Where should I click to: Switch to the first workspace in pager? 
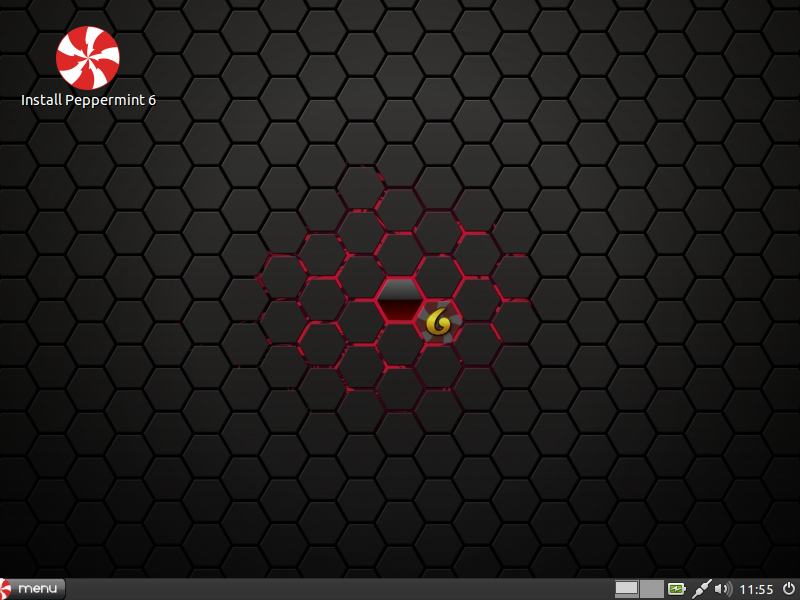[627, 589]
